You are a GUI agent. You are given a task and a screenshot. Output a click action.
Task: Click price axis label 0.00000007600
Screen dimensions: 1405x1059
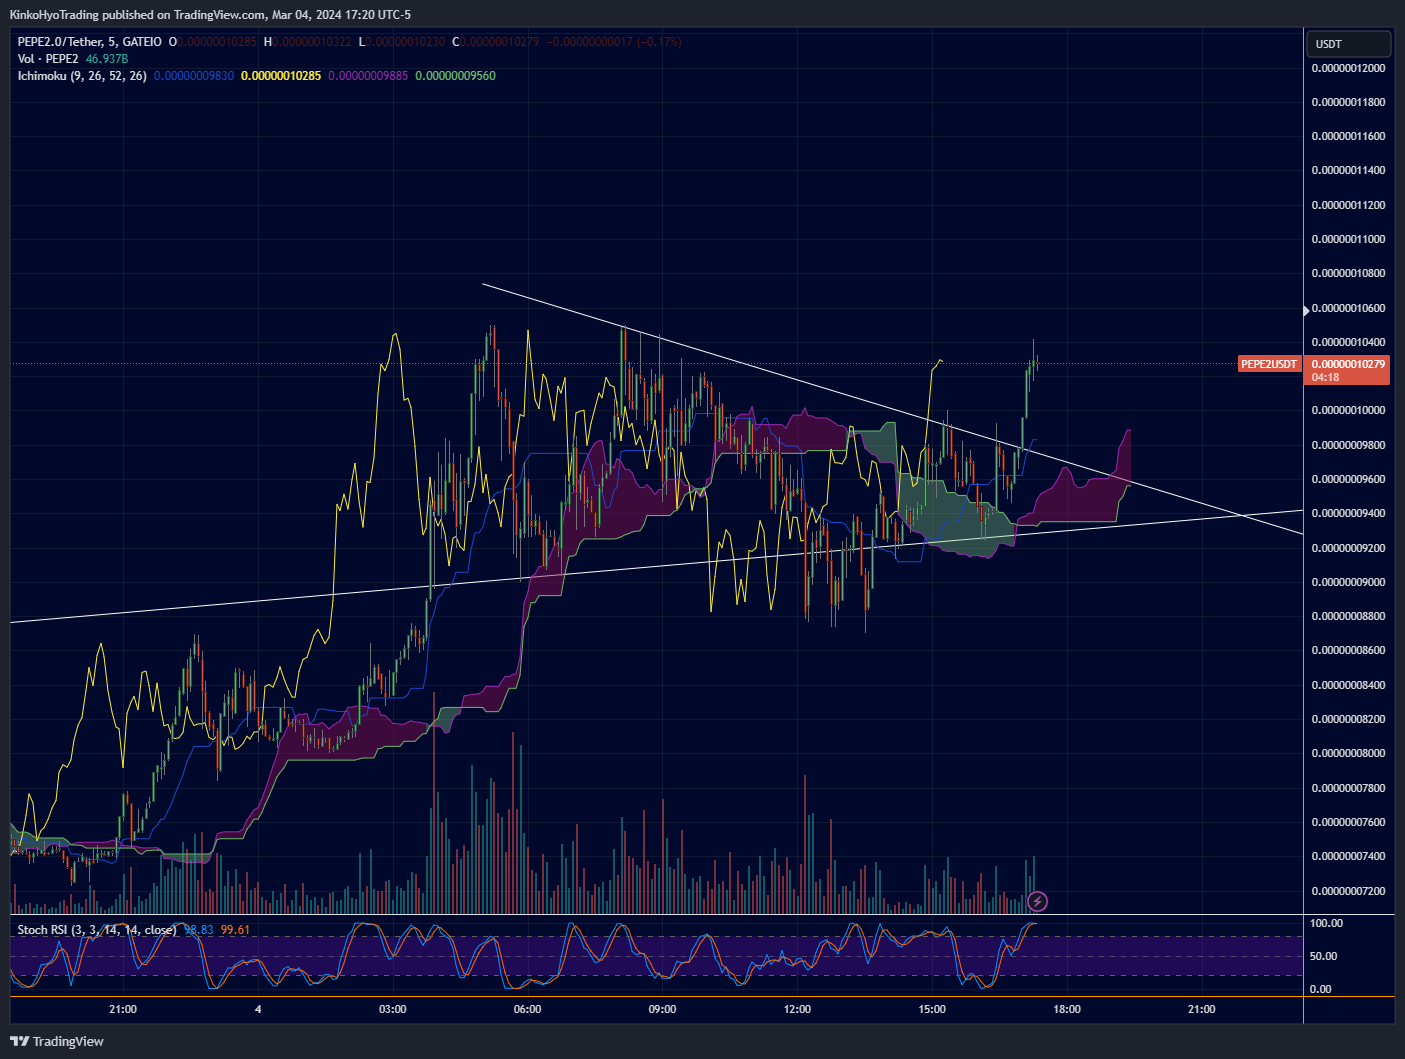[x=1348, y=822]
